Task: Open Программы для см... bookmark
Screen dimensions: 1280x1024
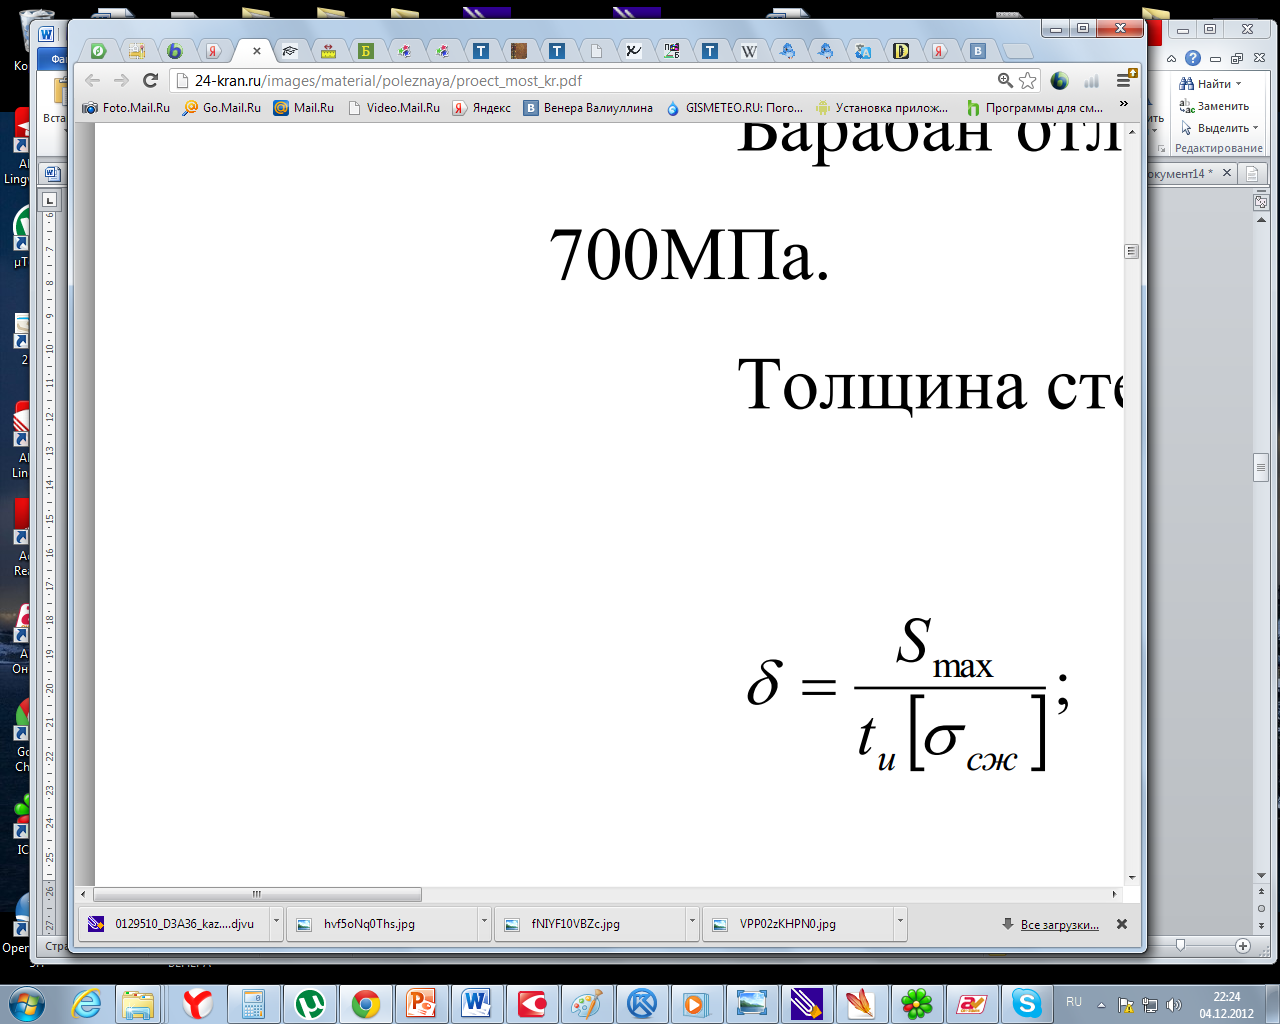Action: (x=1035, y=108)
